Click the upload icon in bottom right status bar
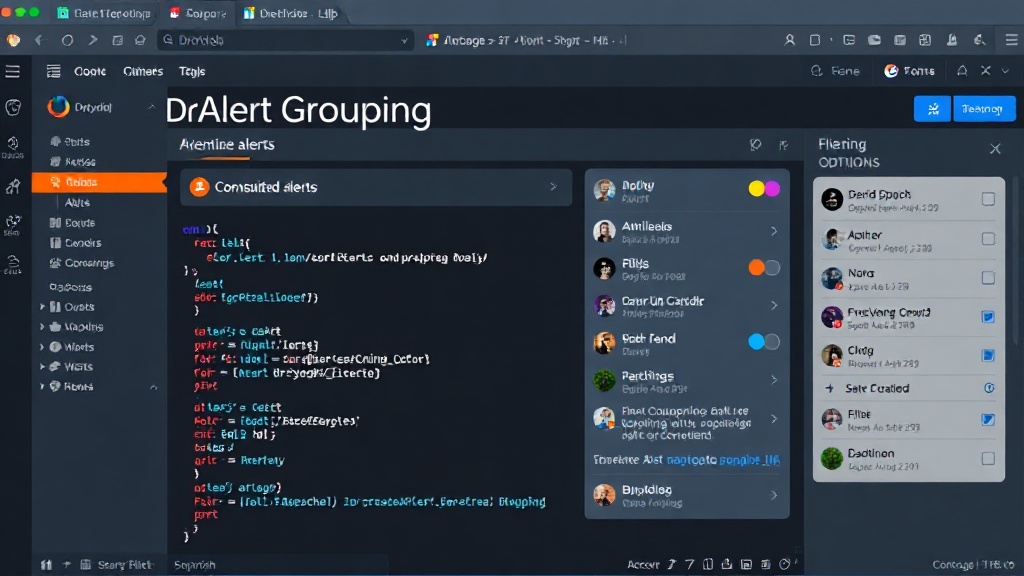The image size is (1024, 576). [x=727, y=564]
